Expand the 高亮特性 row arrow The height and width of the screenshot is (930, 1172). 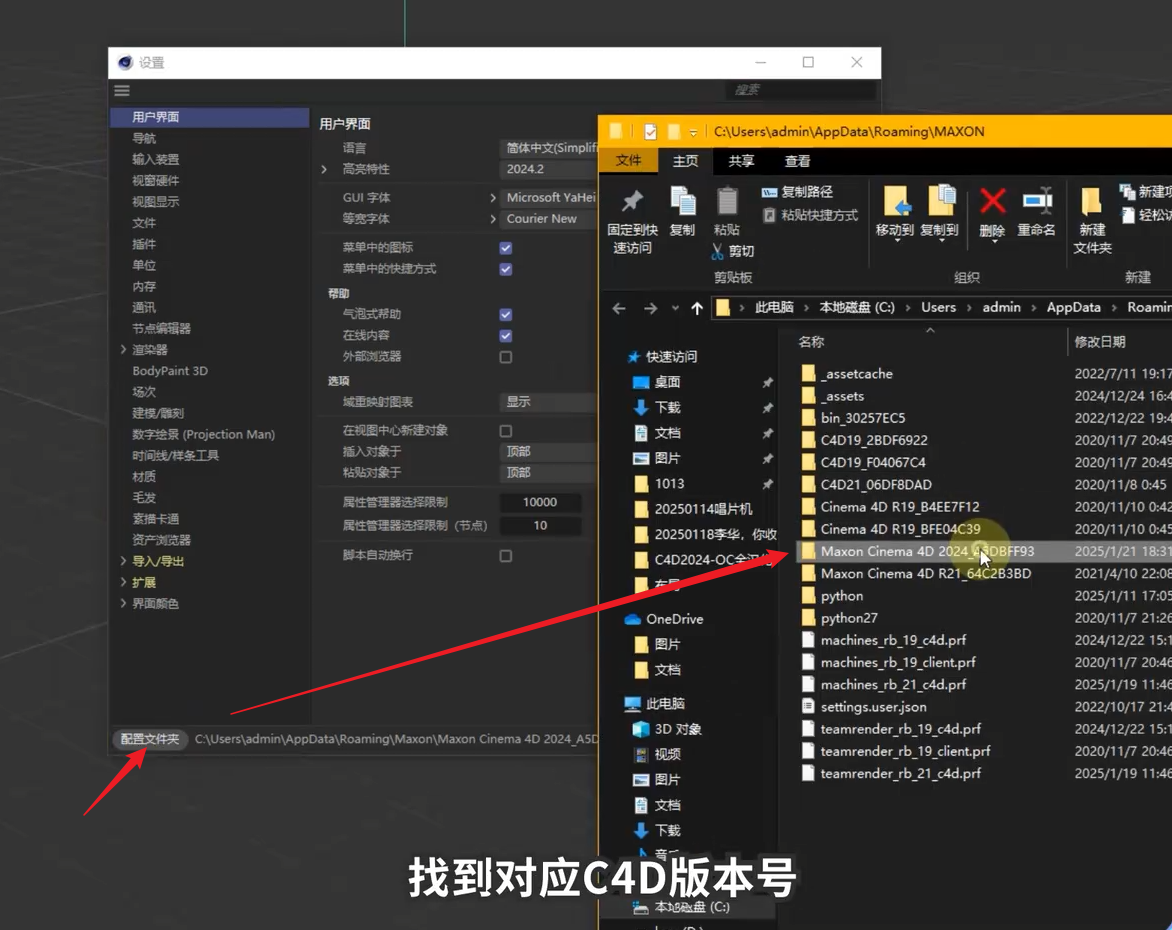pyautogui.click(x=324, y=170)
